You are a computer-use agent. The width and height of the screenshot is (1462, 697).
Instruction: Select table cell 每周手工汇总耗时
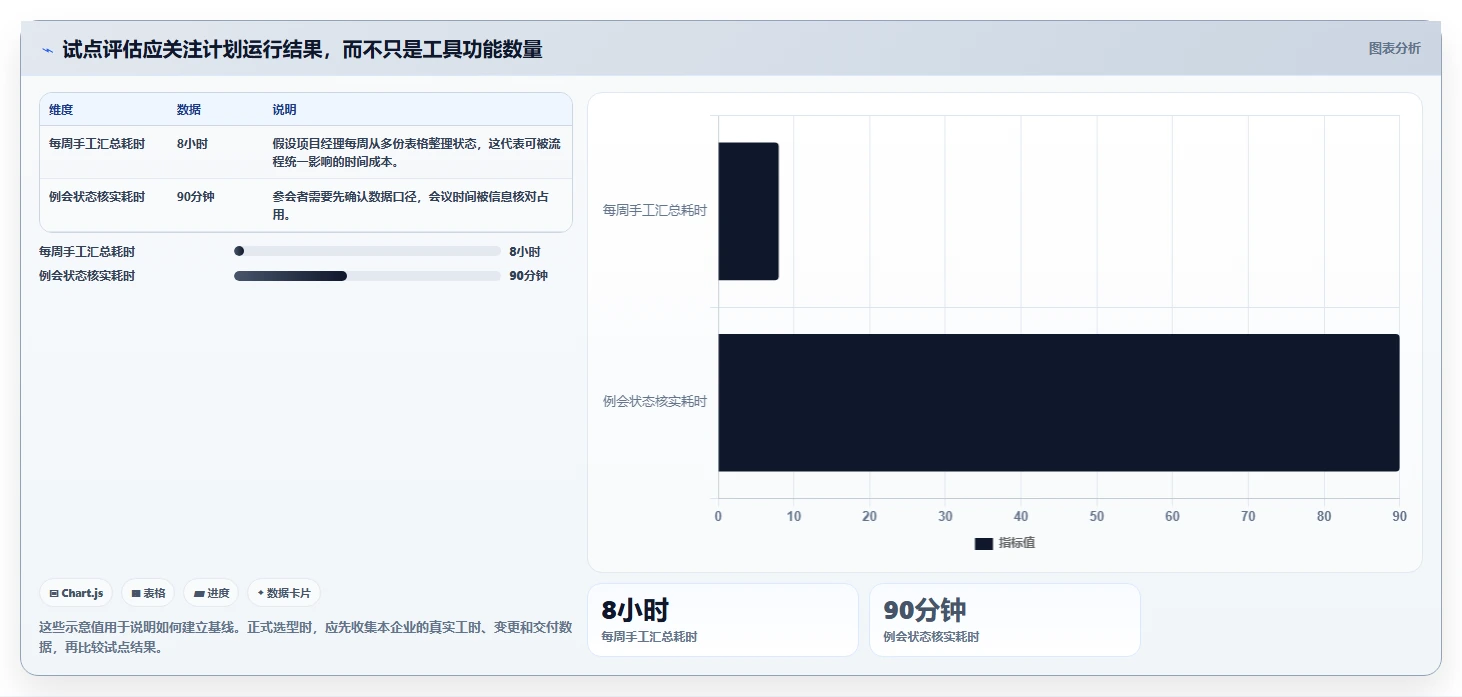[x=97, y=144]
